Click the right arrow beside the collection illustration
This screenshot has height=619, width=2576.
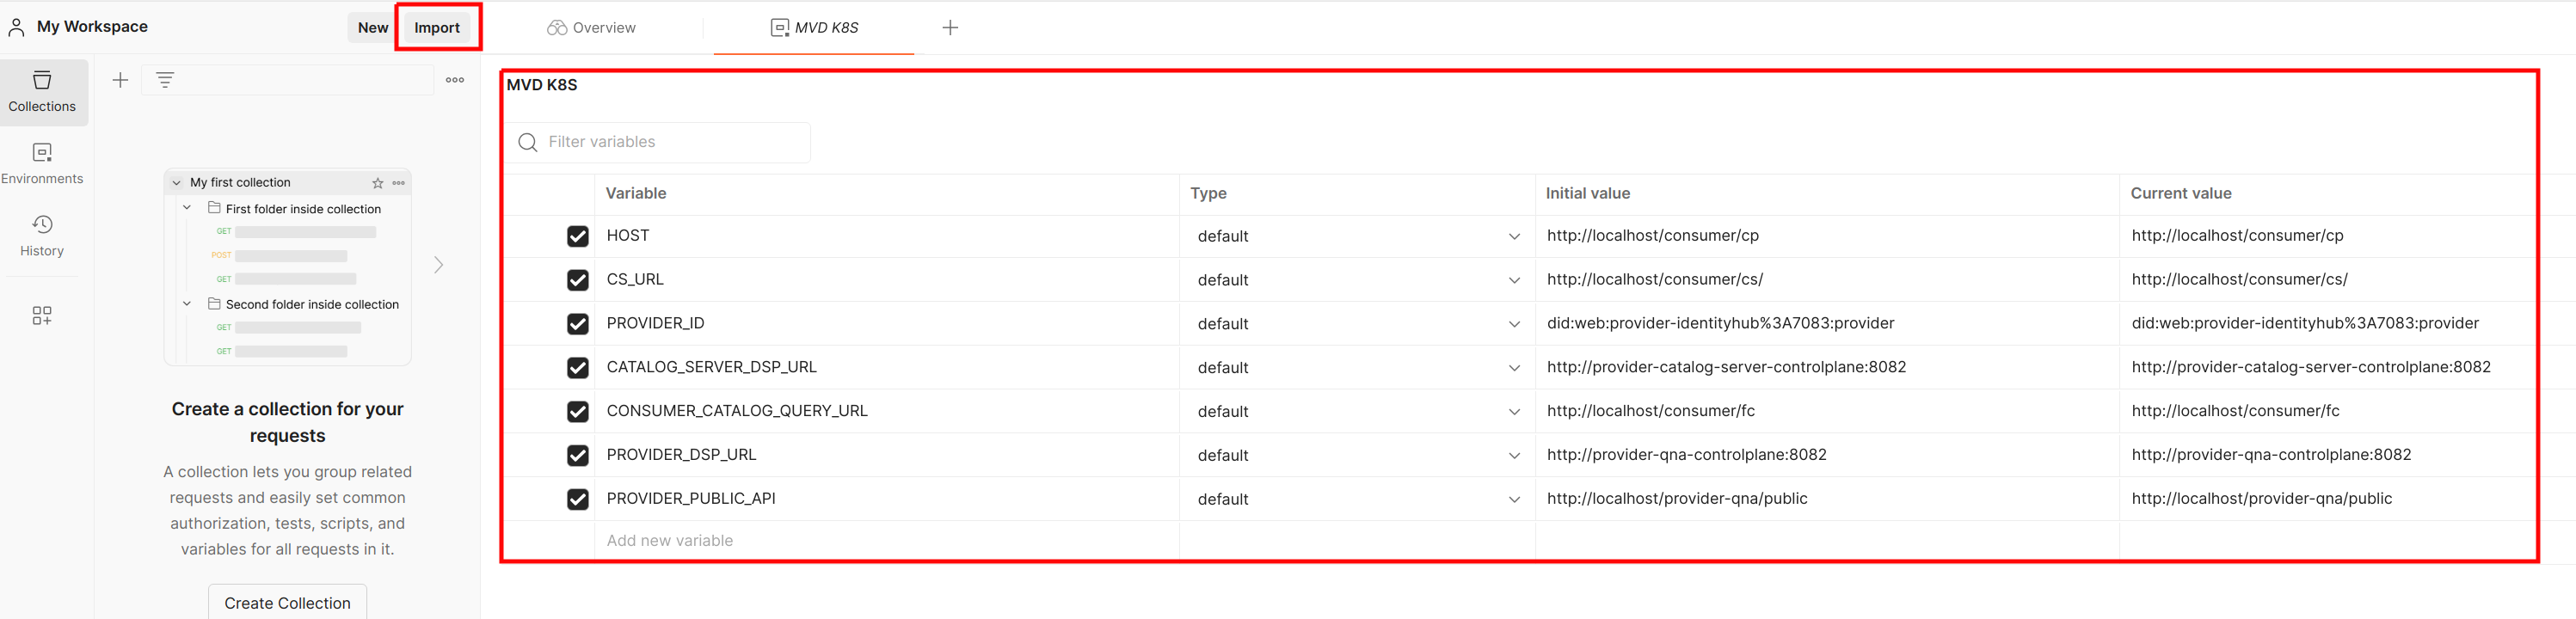pyautogui.click(x=438, y=265)
